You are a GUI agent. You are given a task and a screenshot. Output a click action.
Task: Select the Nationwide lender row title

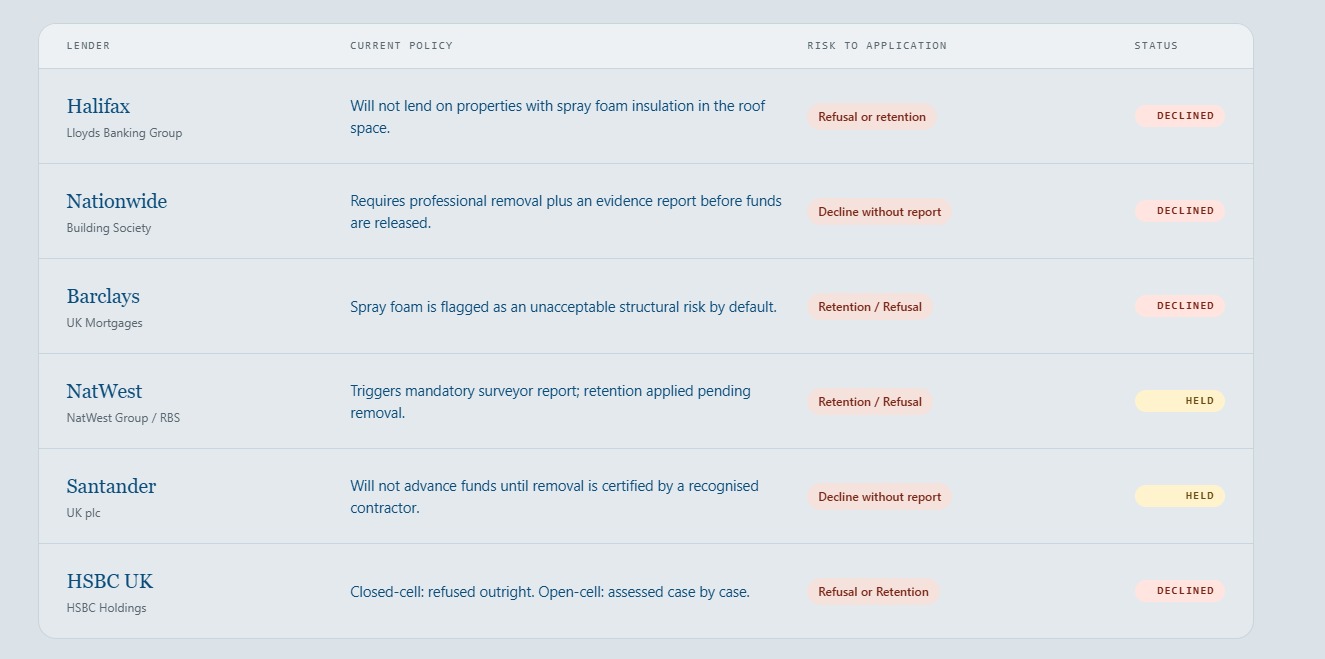117,201
